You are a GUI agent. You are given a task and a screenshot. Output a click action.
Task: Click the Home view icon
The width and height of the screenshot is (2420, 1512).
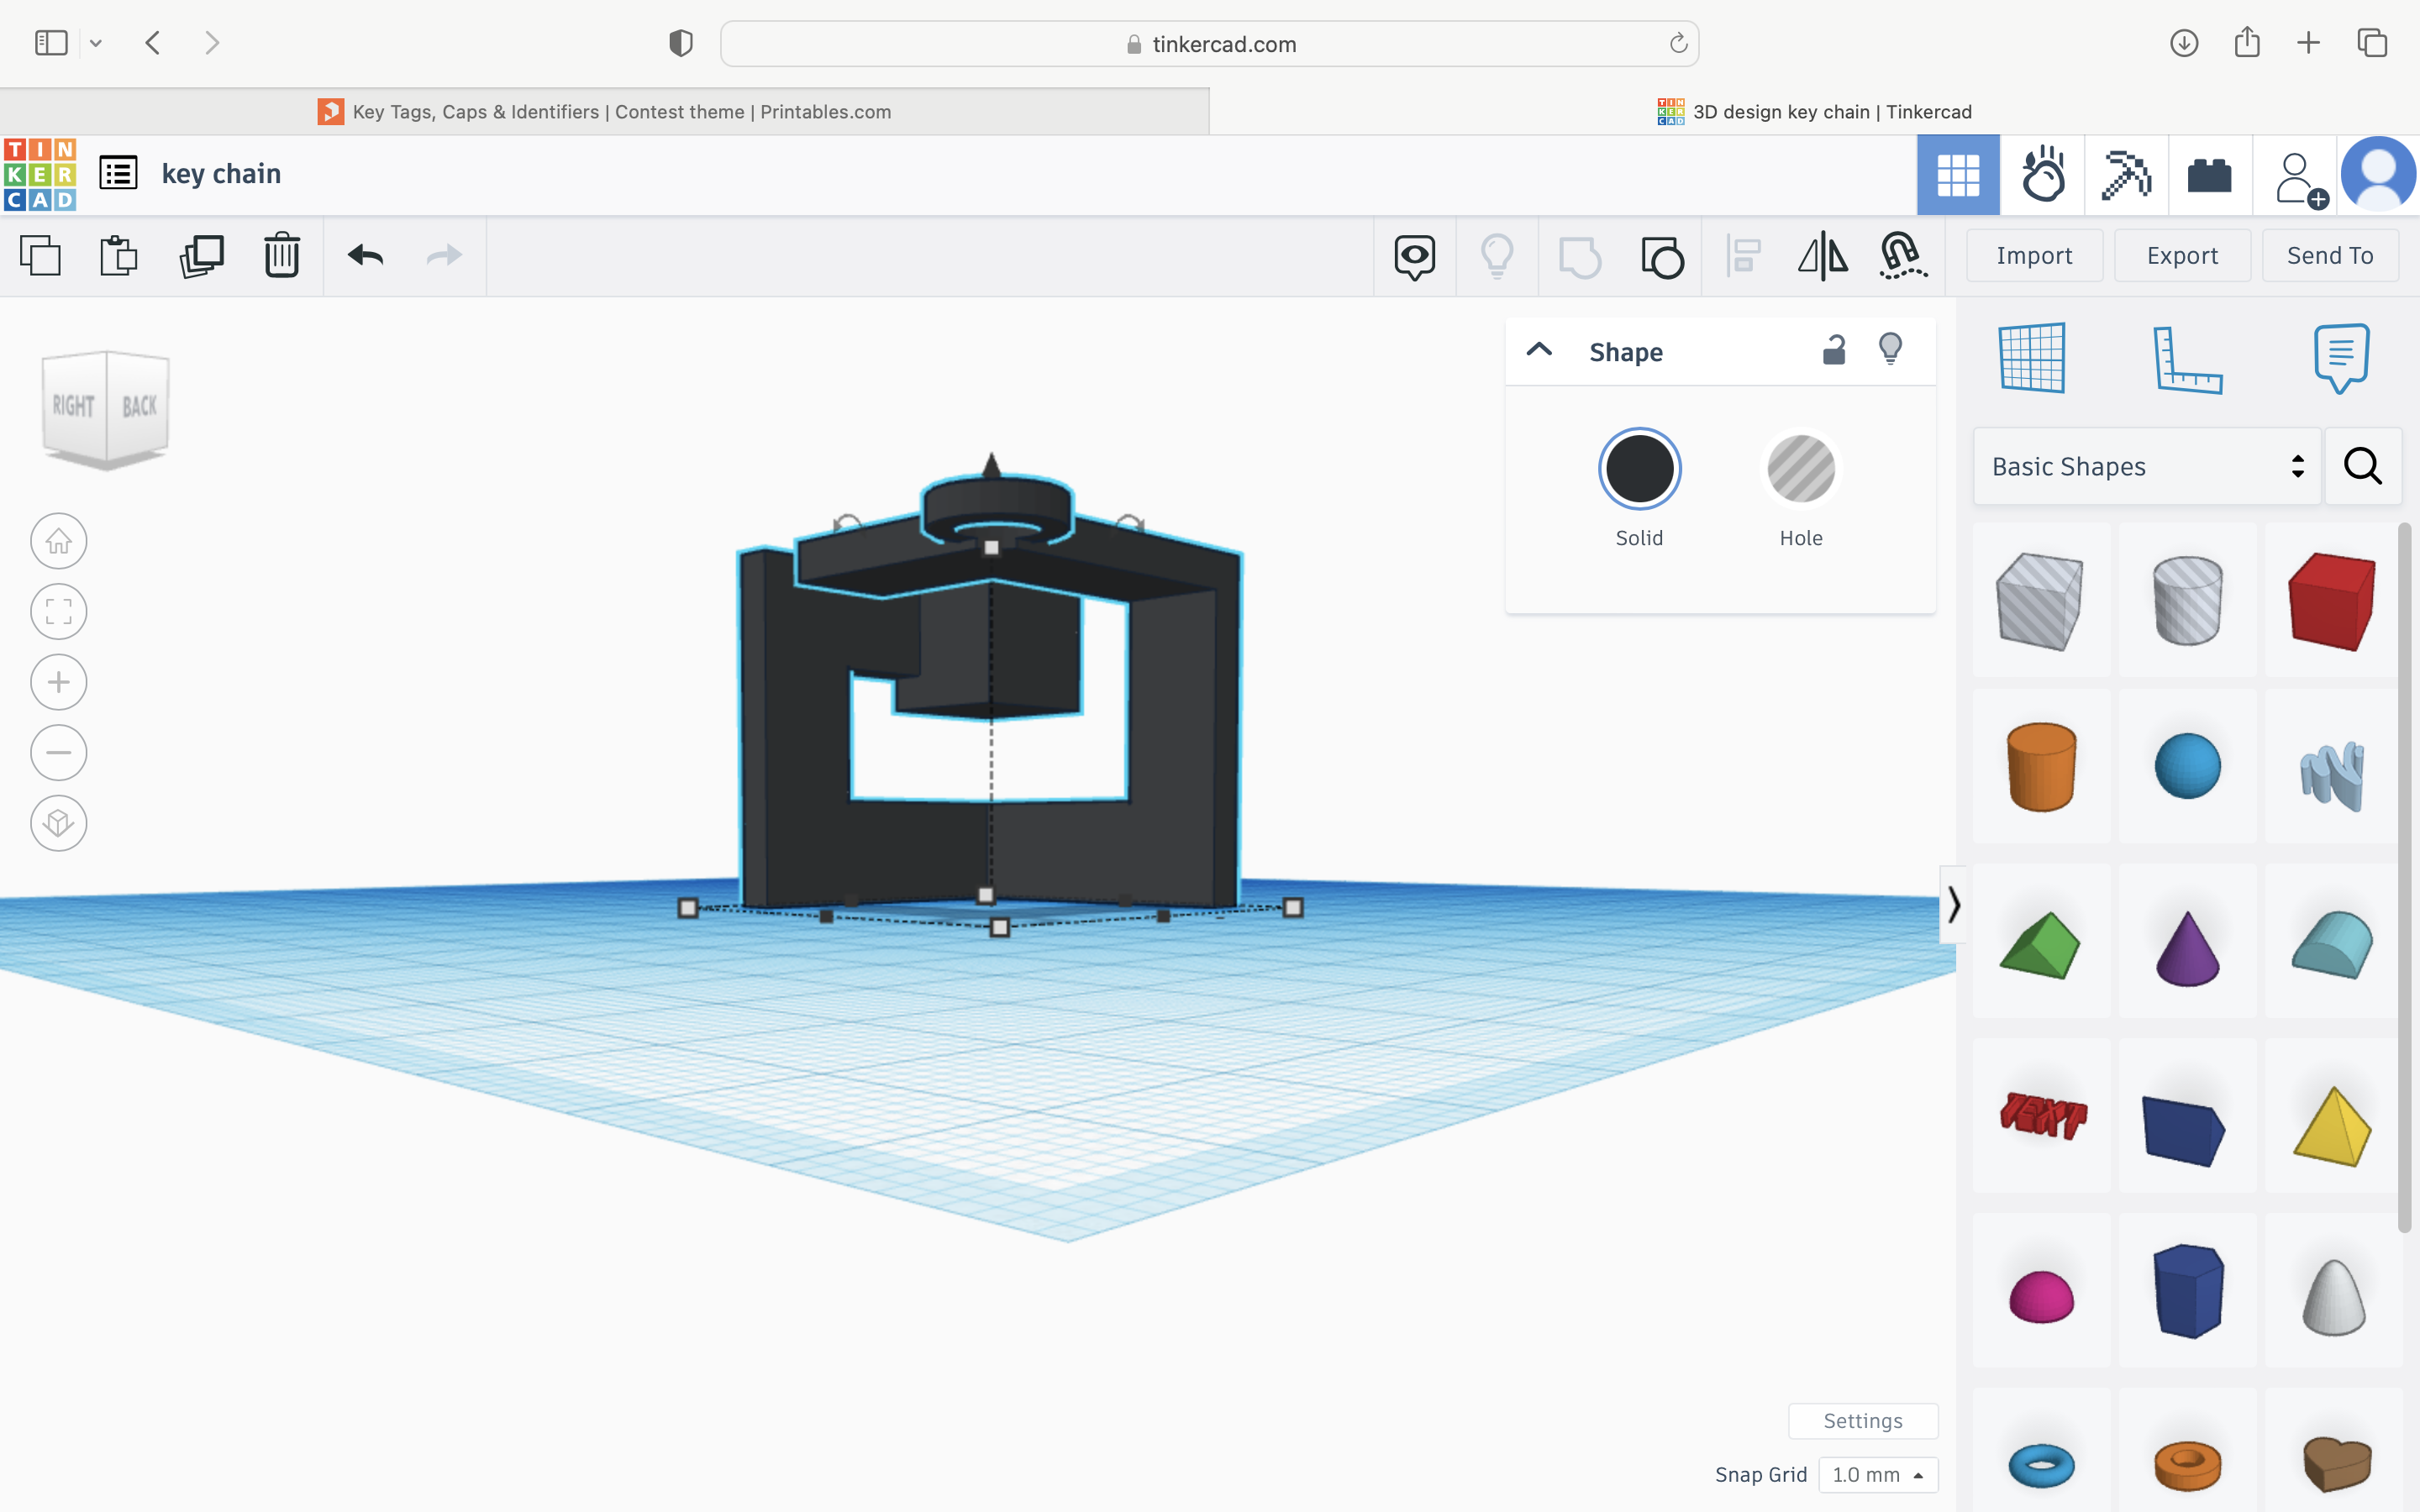59,541
